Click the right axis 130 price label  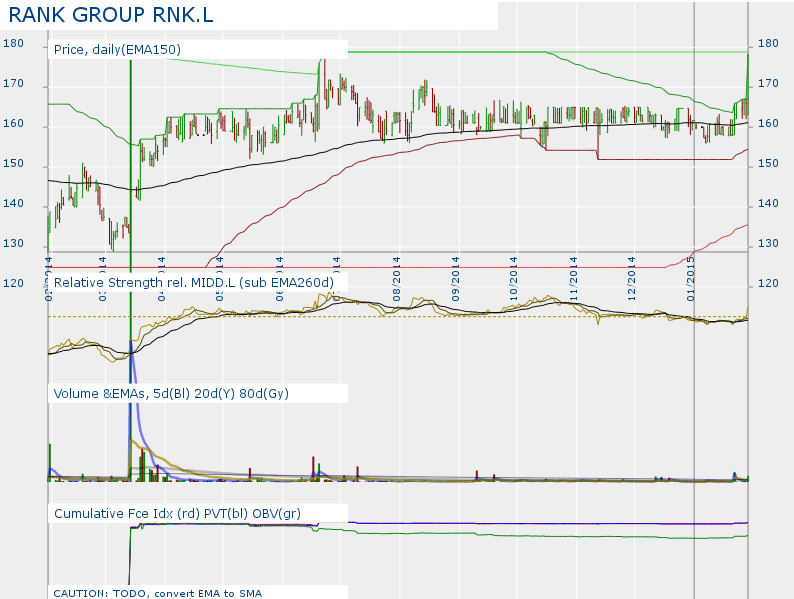[768, 244]
